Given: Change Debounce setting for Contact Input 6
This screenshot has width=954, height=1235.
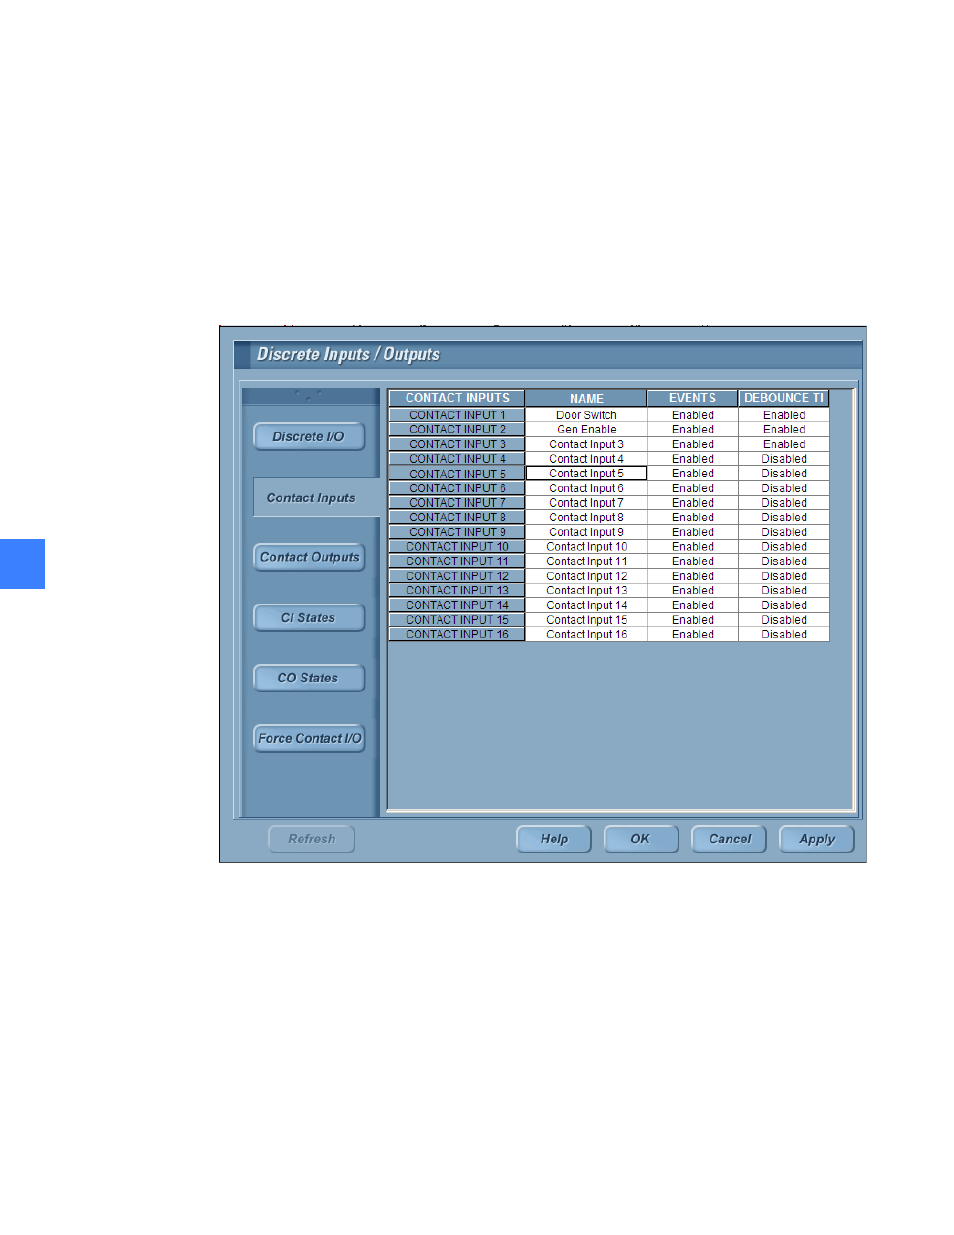Looking at the screenshot, I should pos(784,488).
